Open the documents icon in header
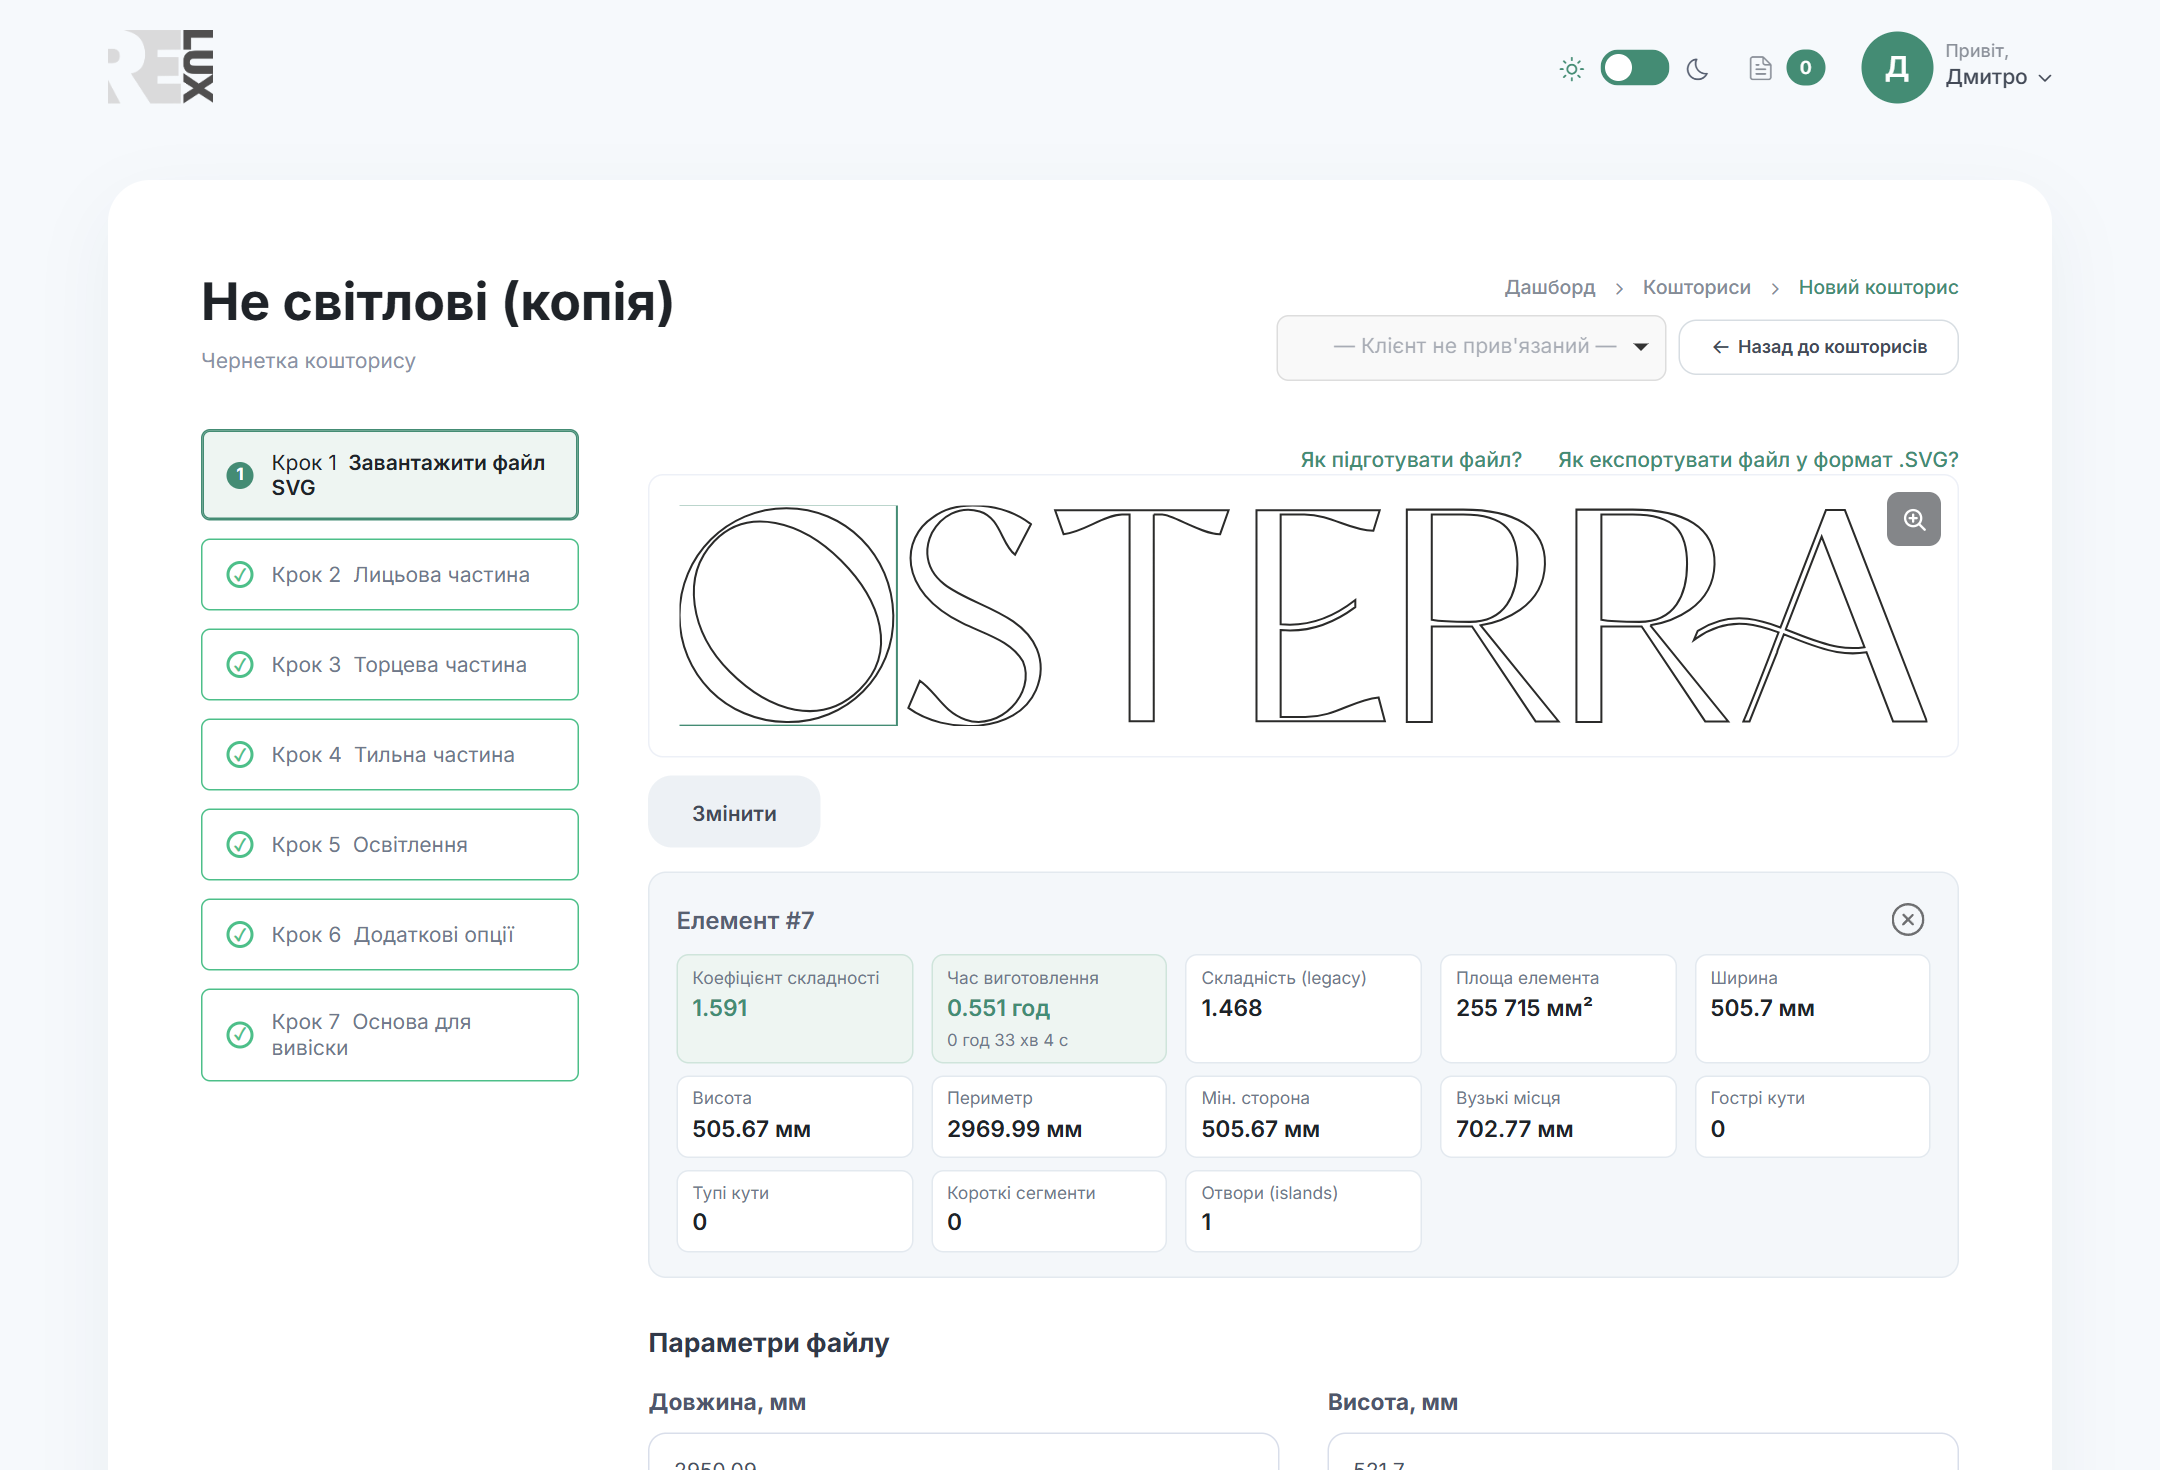This screenshot has height=1470, width=2160. coord(1760,68)
